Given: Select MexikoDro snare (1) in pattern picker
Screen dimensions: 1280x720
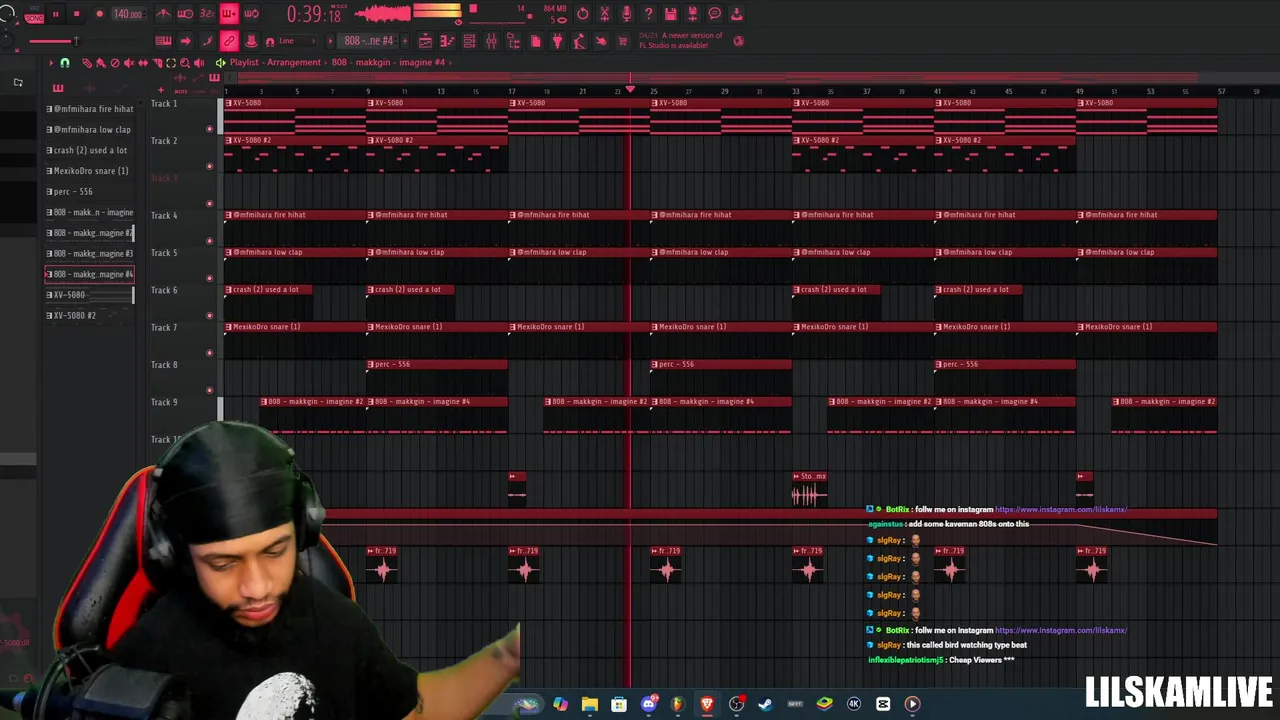Looking at the screenshot, I should (90, 171).
